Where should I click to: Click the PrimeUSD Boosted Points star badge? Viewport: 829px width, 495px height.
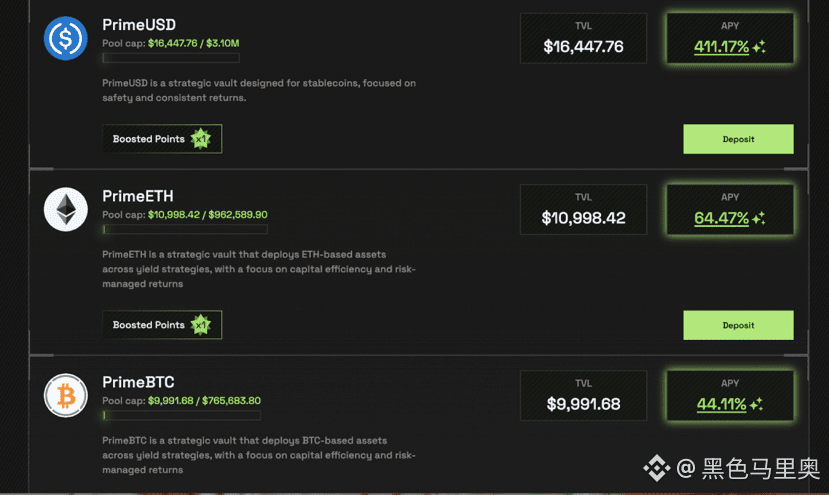[201, 139]
